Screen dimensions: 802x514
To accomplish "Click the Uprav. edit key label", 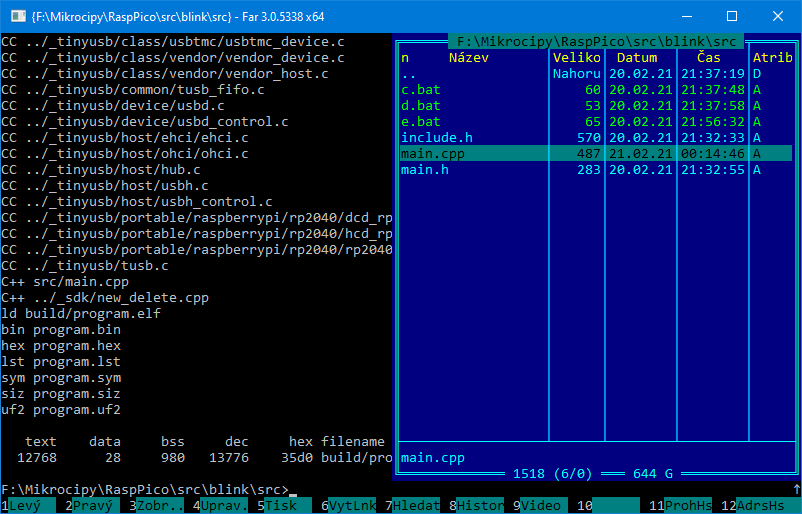I will click(223, 506).
